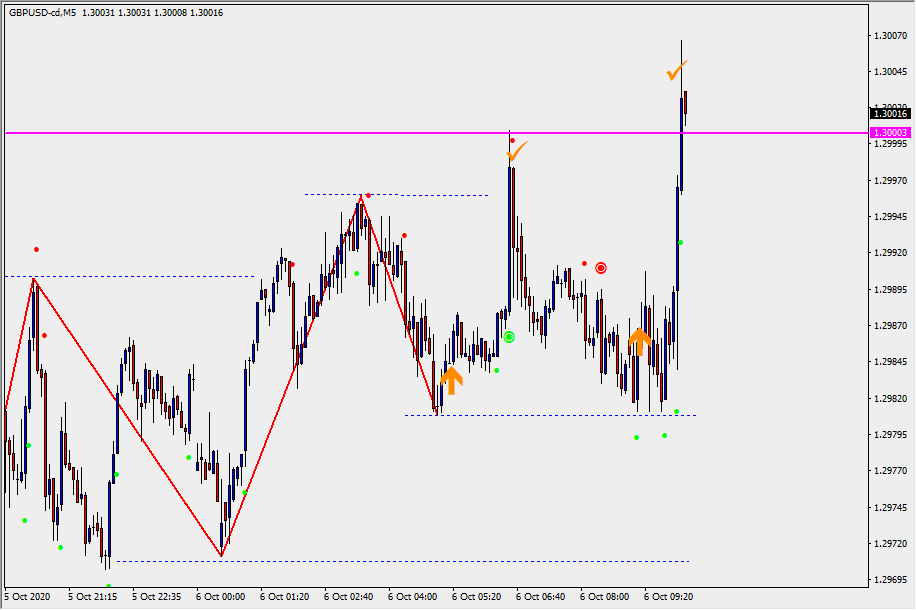
Task: Click the magenta 1.30003 price label
Action: (x=889, y=132)
